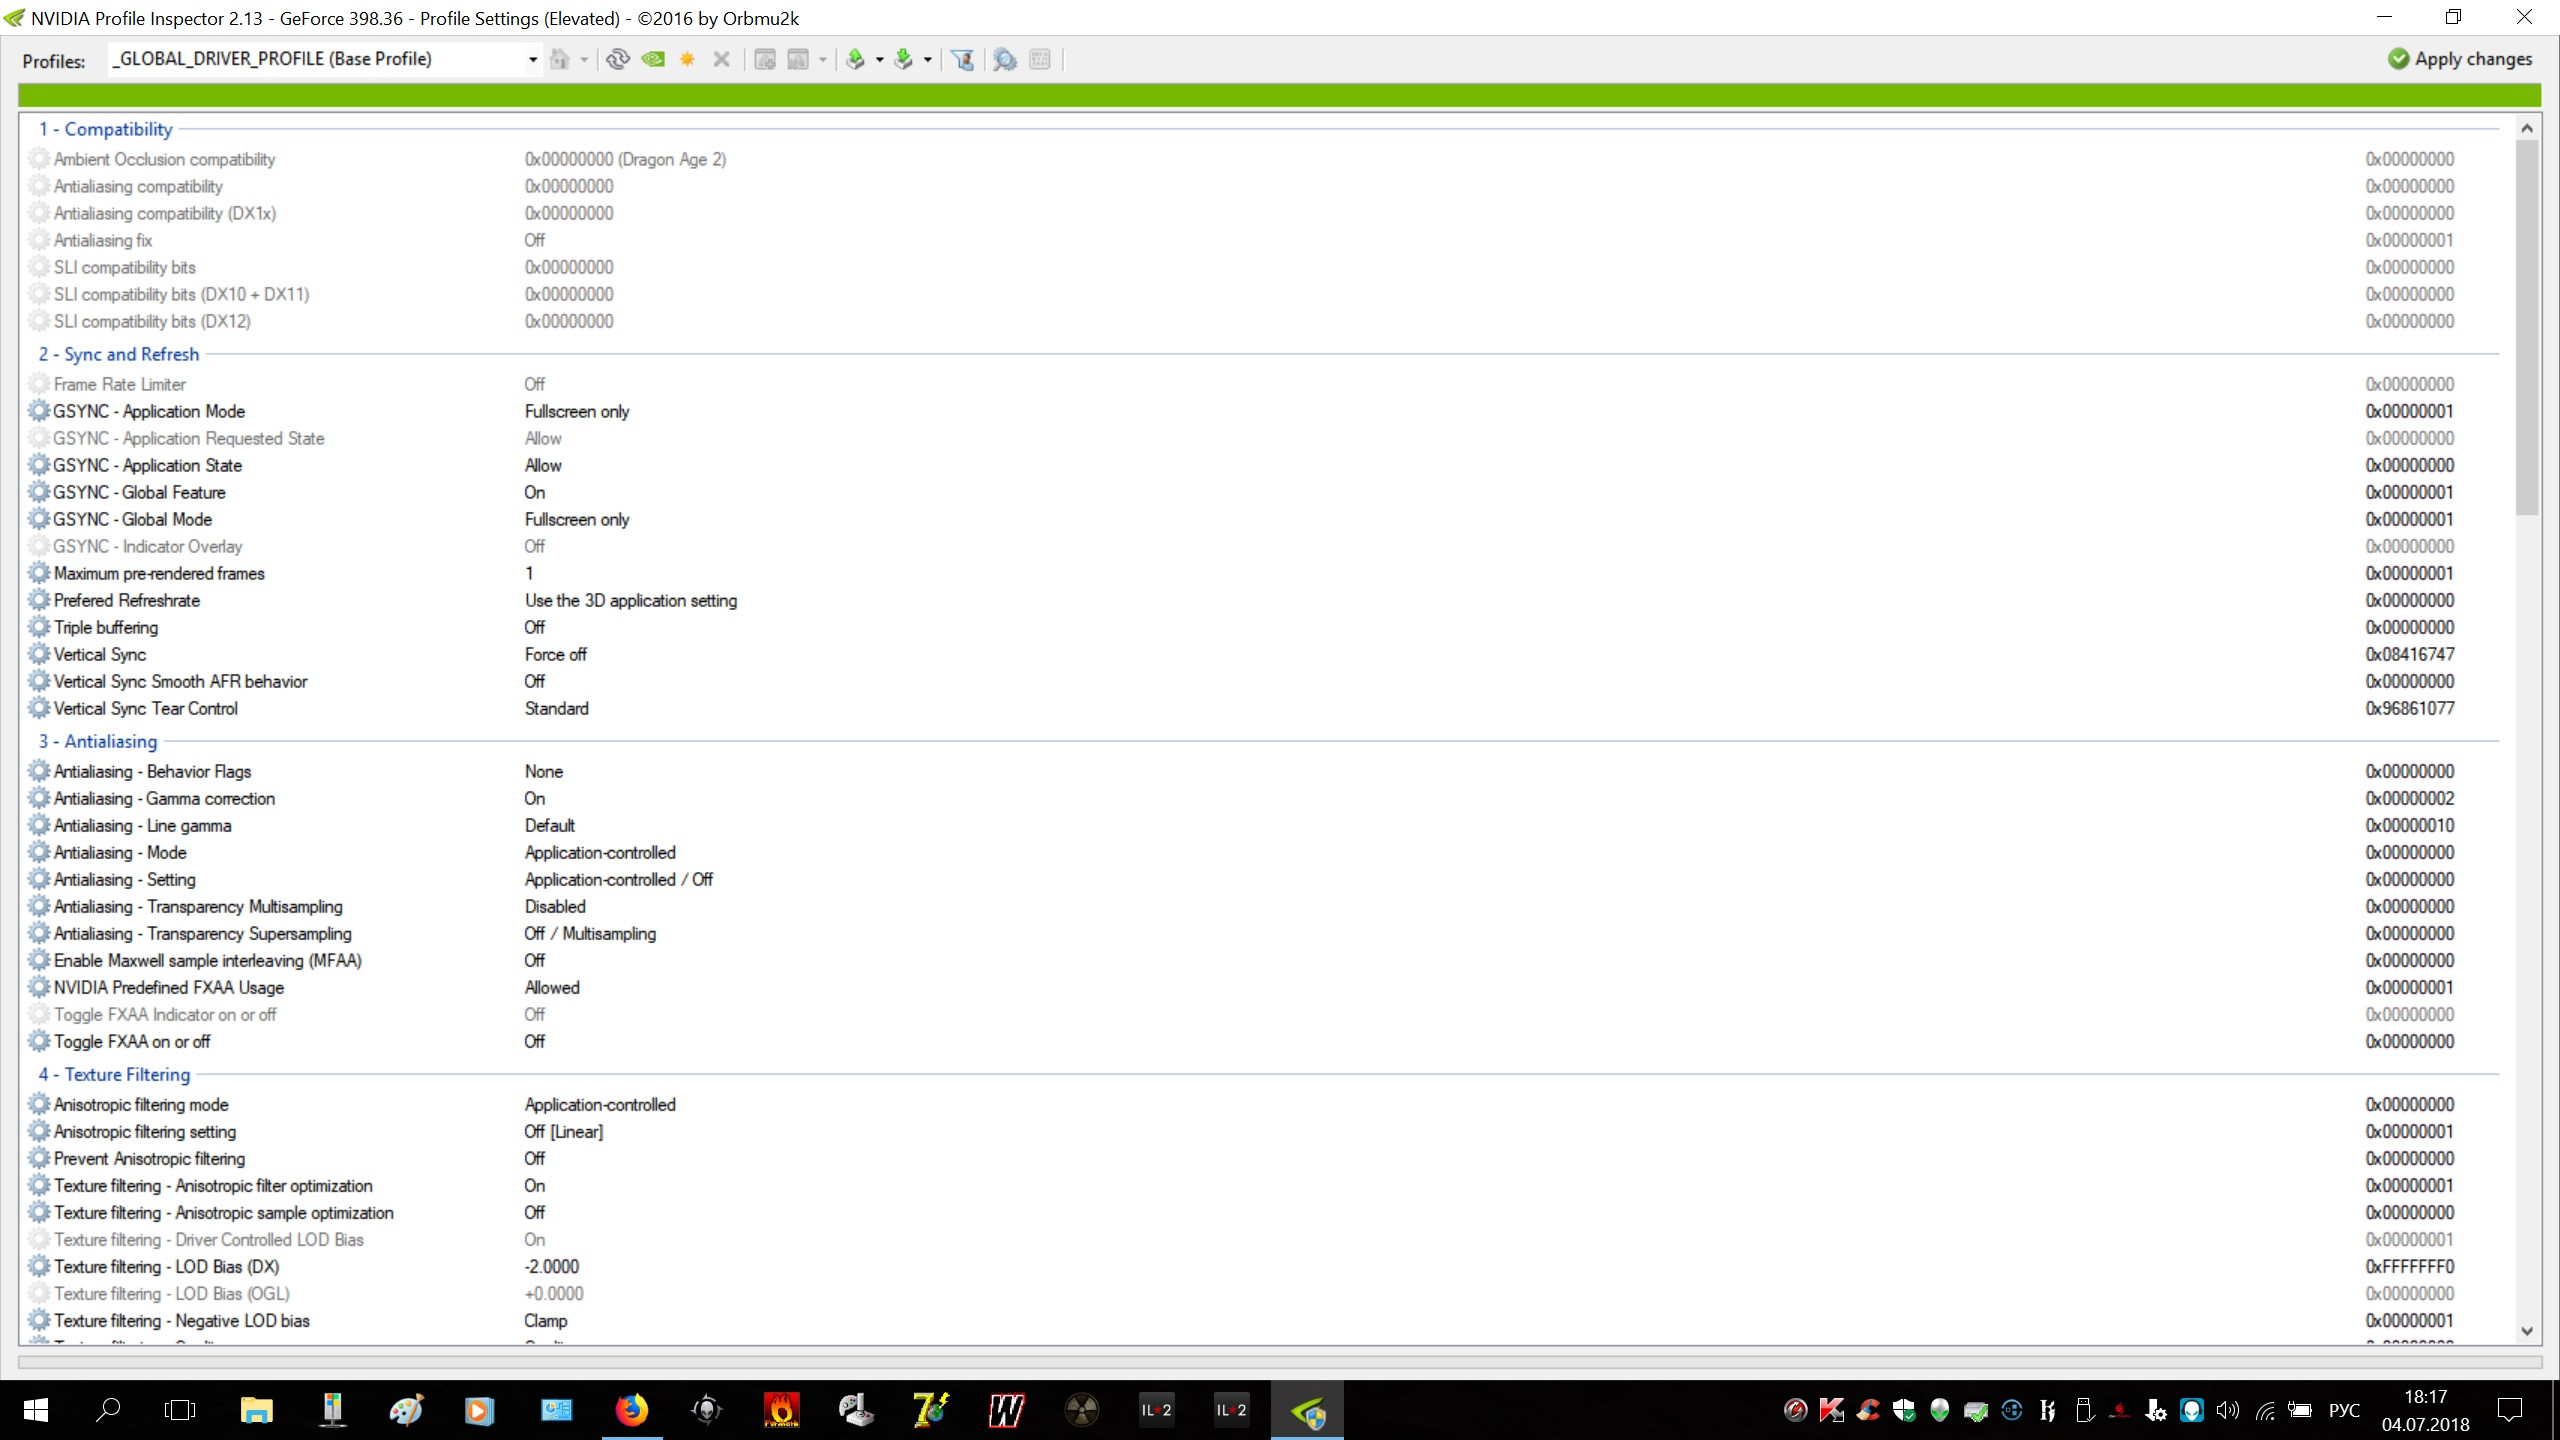
Task: Click gear beside Texture filtering - LOD Bias (DX)
Action: (x=39, y=1266)
